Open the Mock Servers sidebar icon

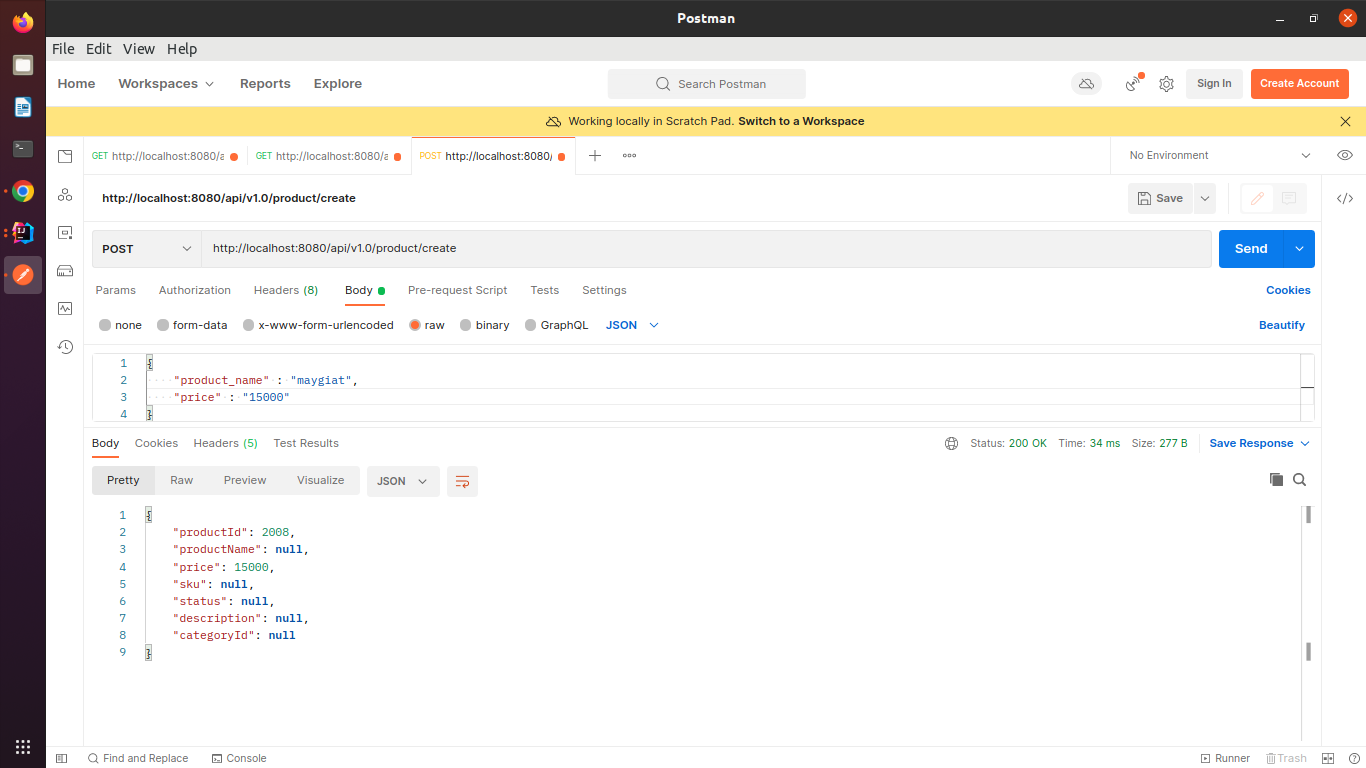(65, 270)
